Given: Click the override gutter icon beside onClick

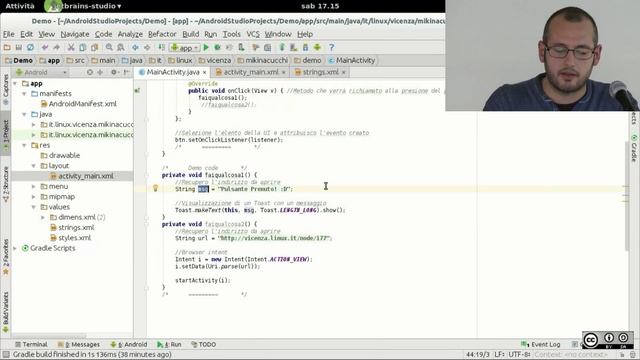Looking at the screenshot, I should (138, 90).
